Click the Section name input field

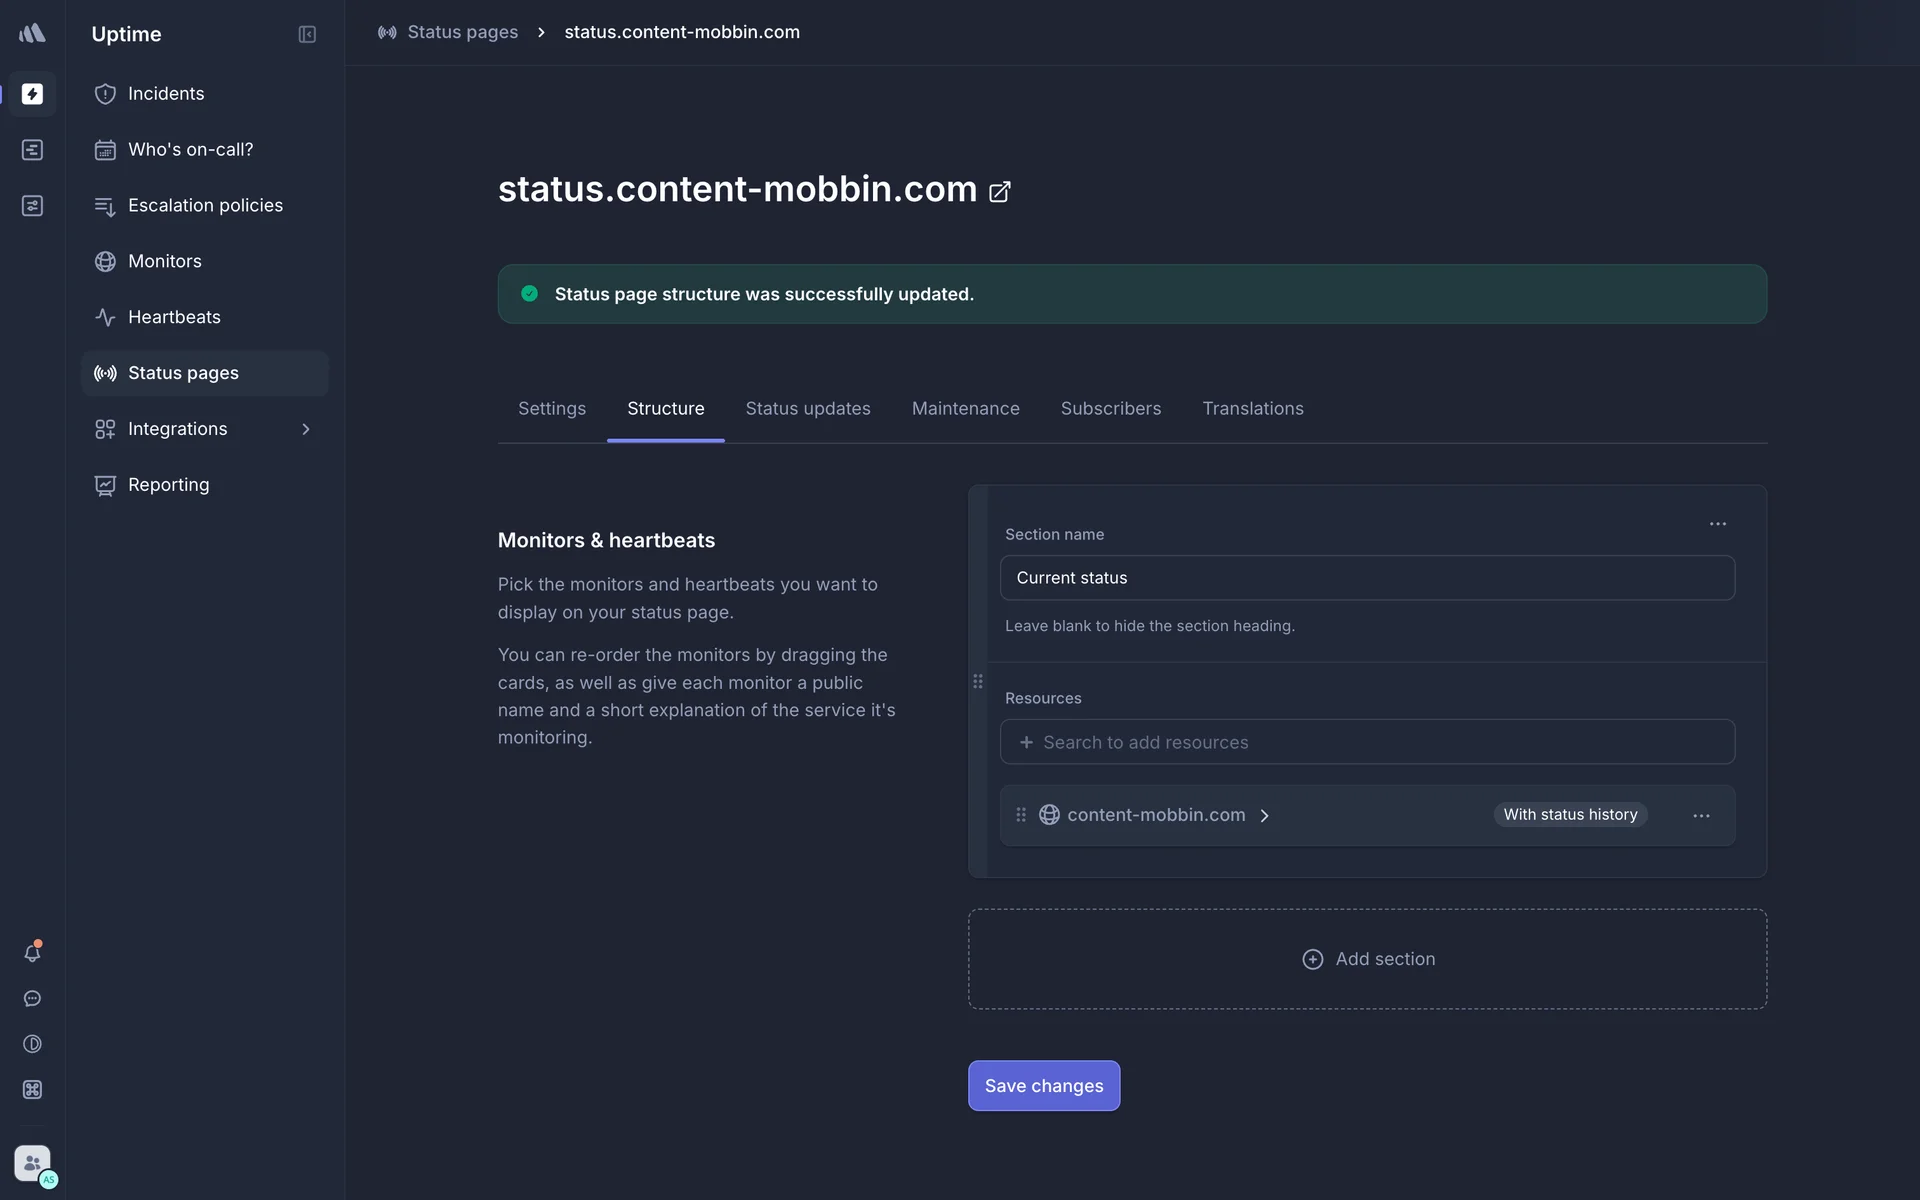tap(1366, 578)
